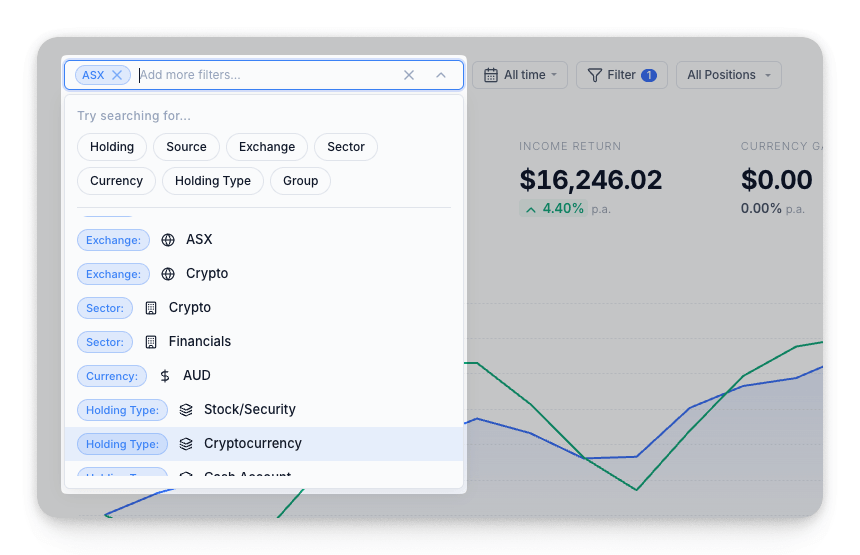The image size is (860, 555).
Task: Click globe icon next to ASX
Action: (168, 240)
